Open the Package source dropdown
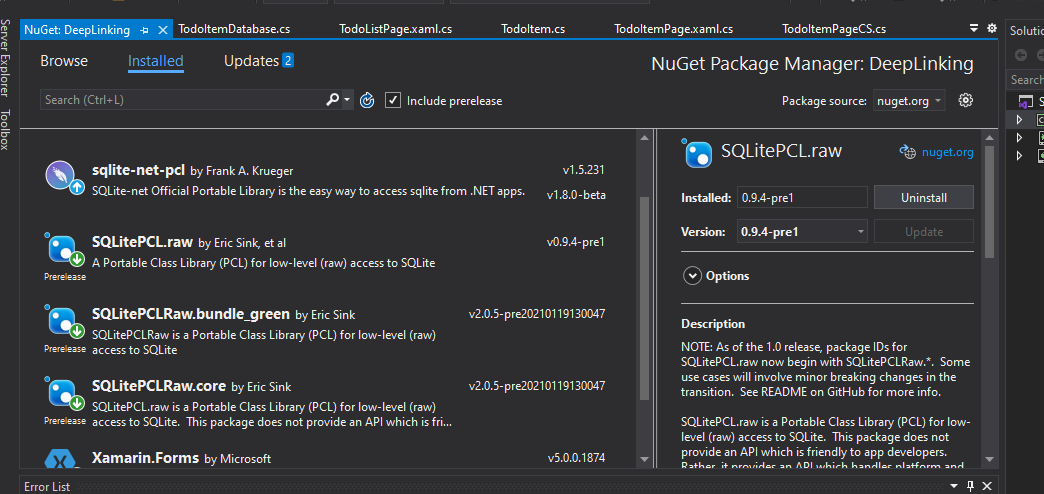Viewport: 1044px width, 494px height. tap(908, 101)
